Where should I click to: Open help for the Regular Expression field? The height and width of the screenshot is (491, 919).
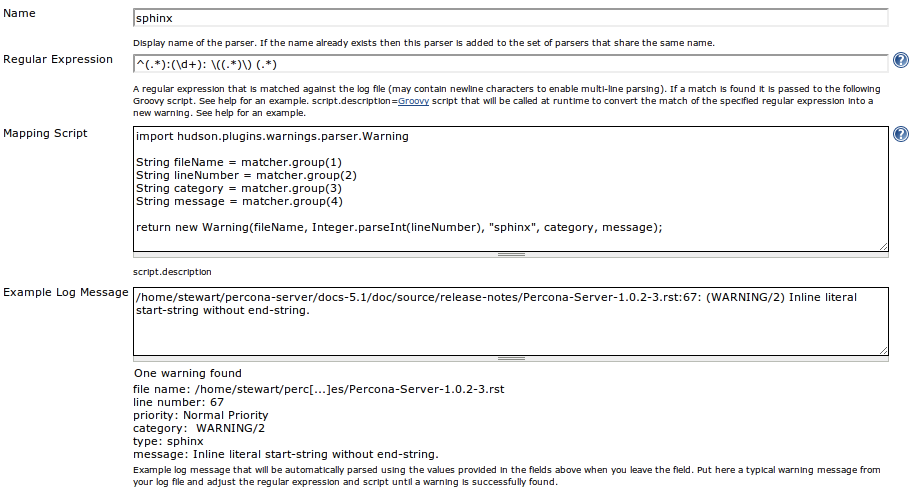click(x=901, y=60)
